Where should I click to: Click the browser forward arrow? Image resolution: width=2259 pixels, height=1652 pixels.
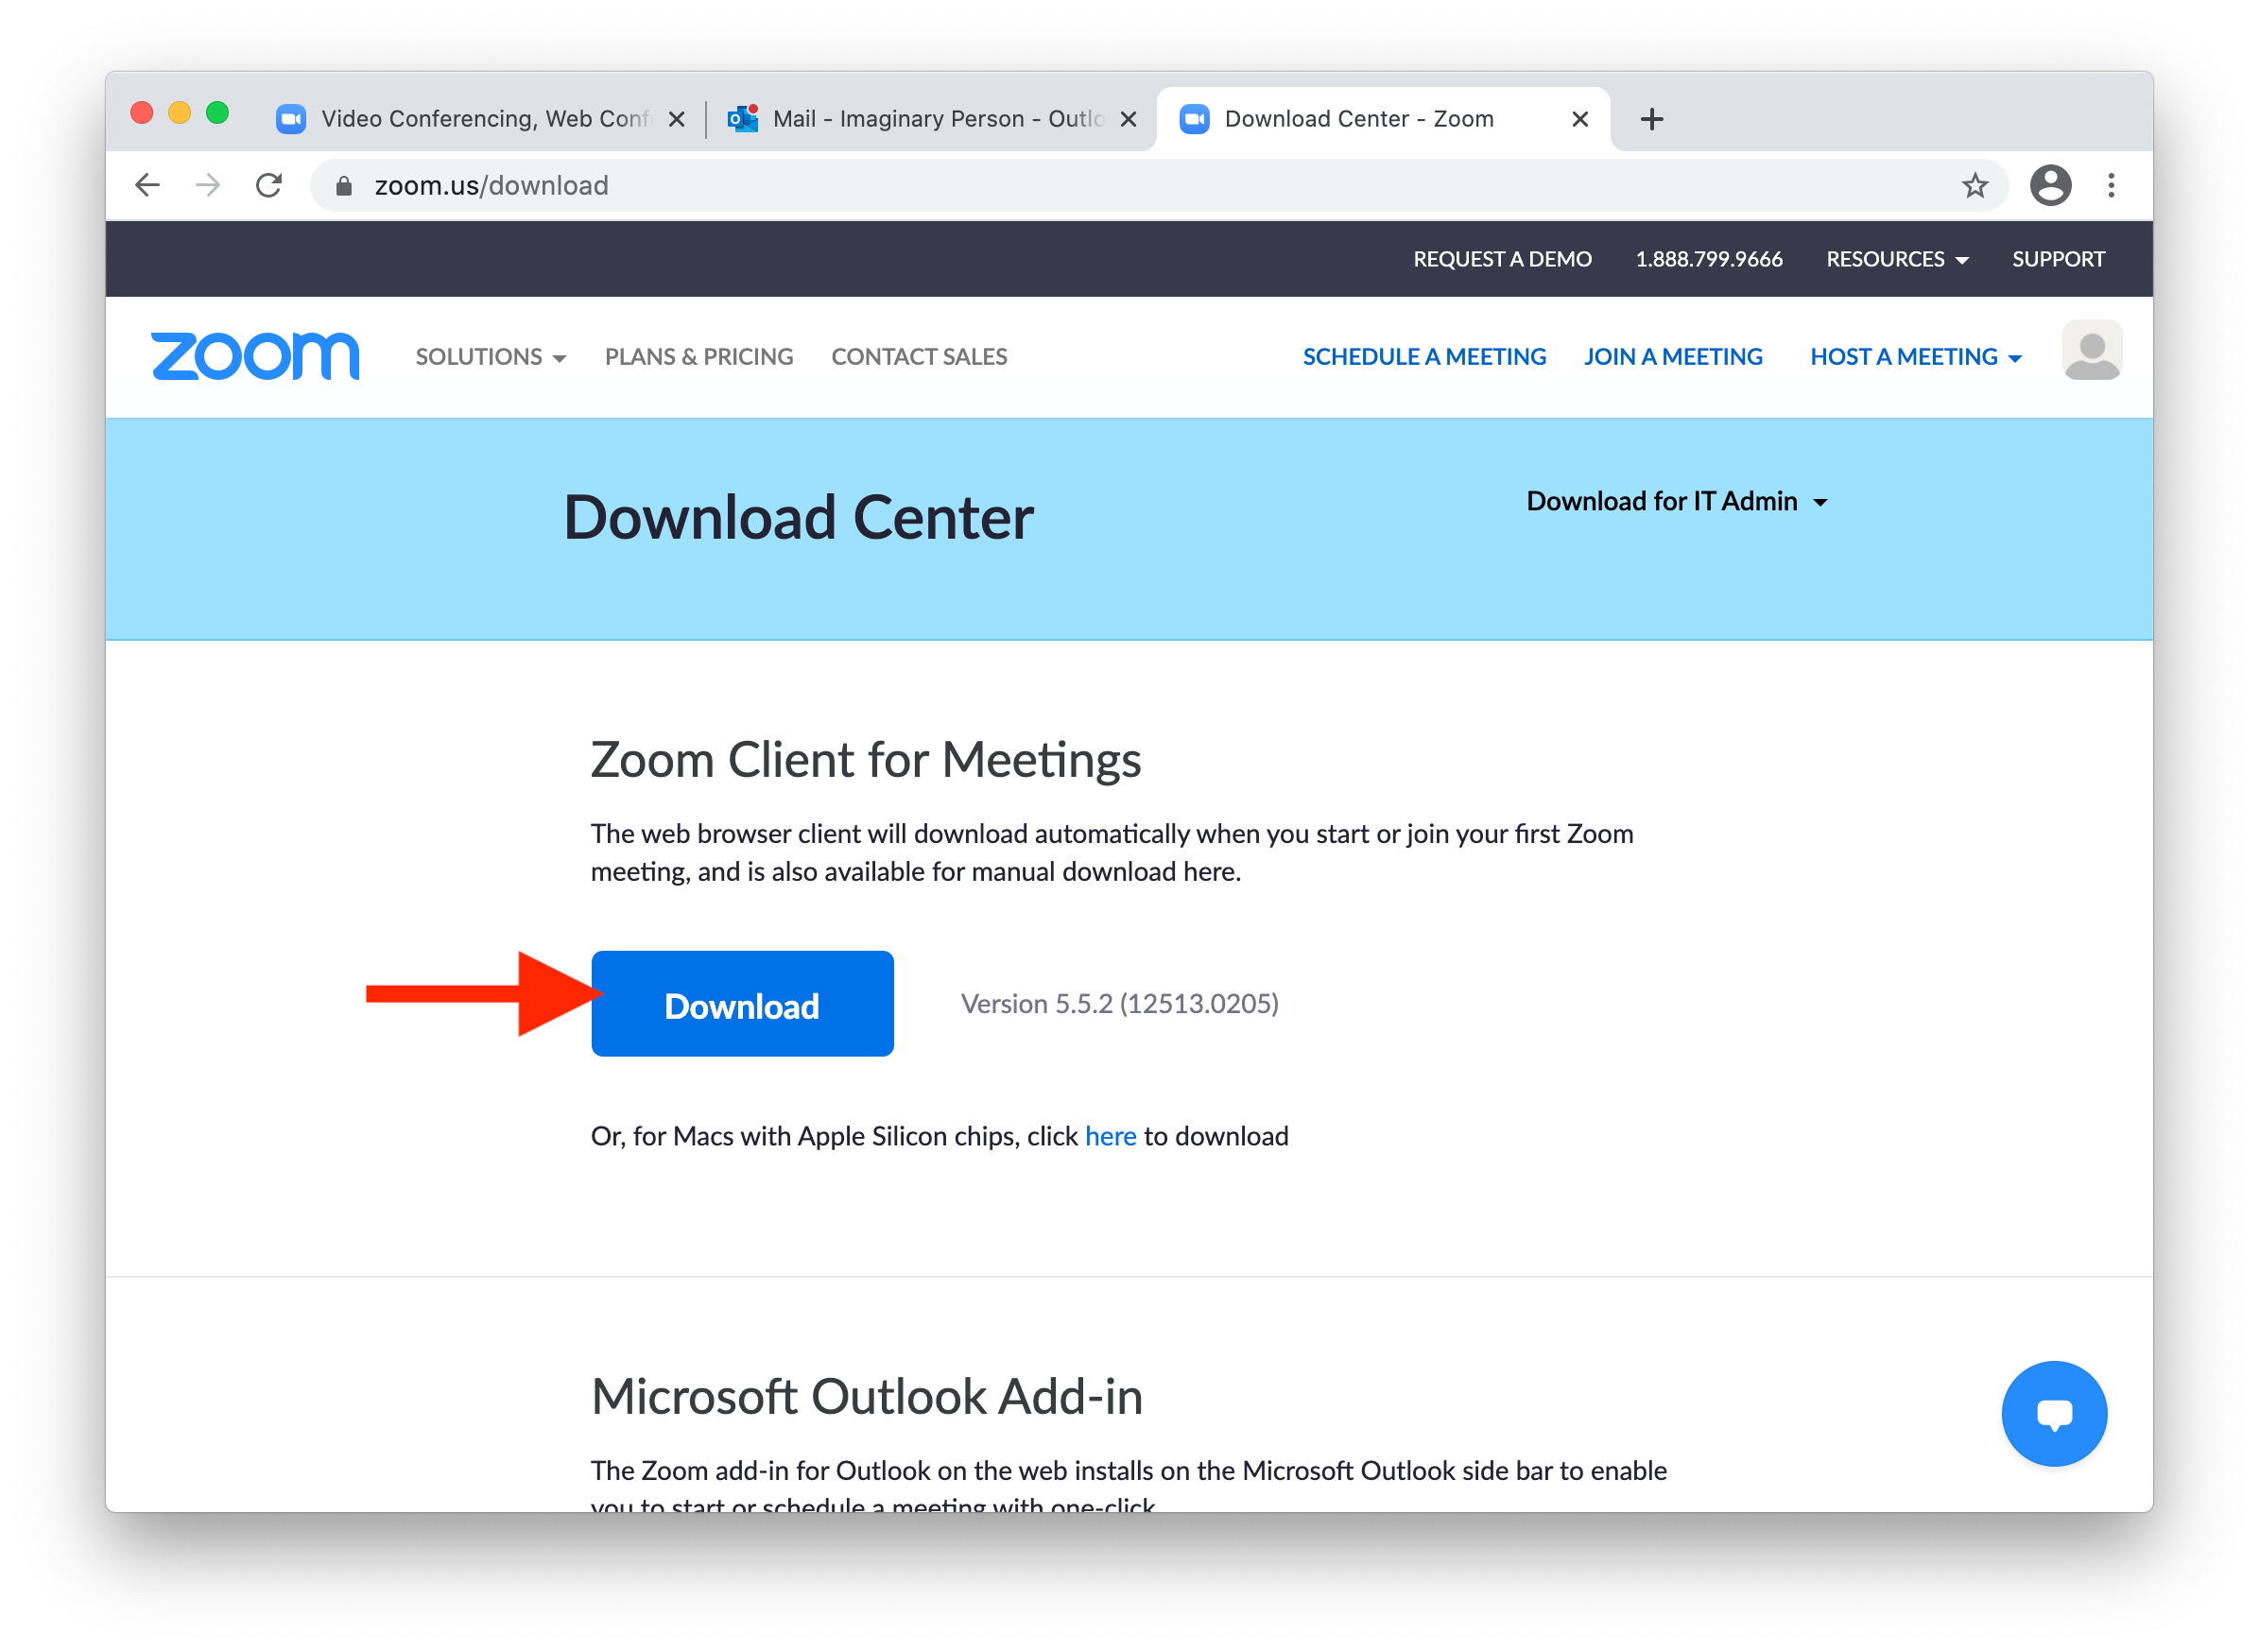[208, 185]
